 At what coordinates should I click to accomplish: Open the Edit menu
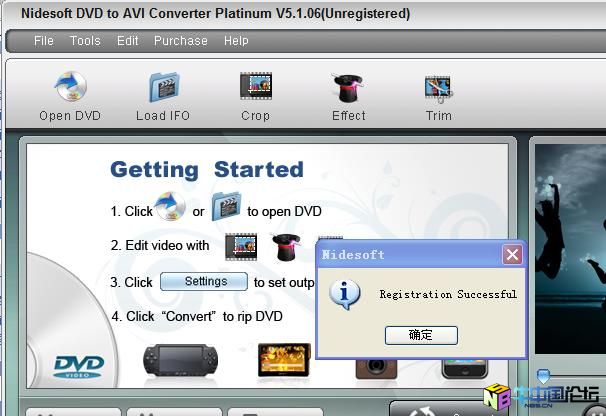click(x=128, y=41)
